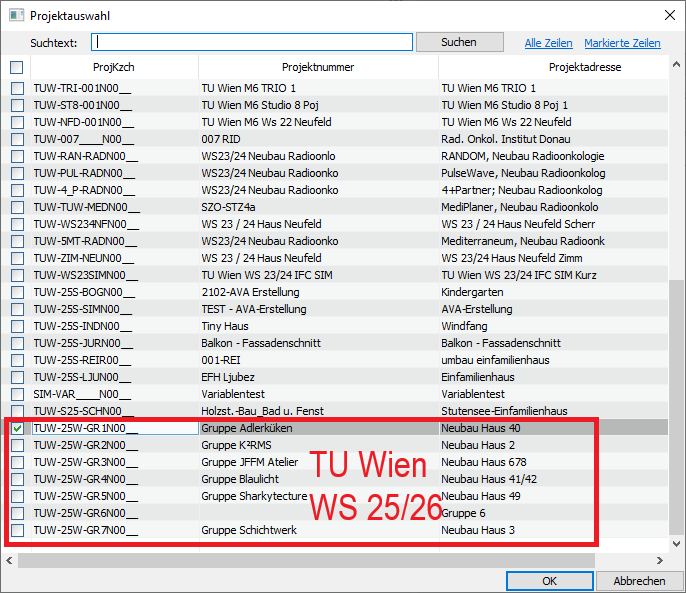Click the horizontal scrollbar right arrow

tap(660, 560)
